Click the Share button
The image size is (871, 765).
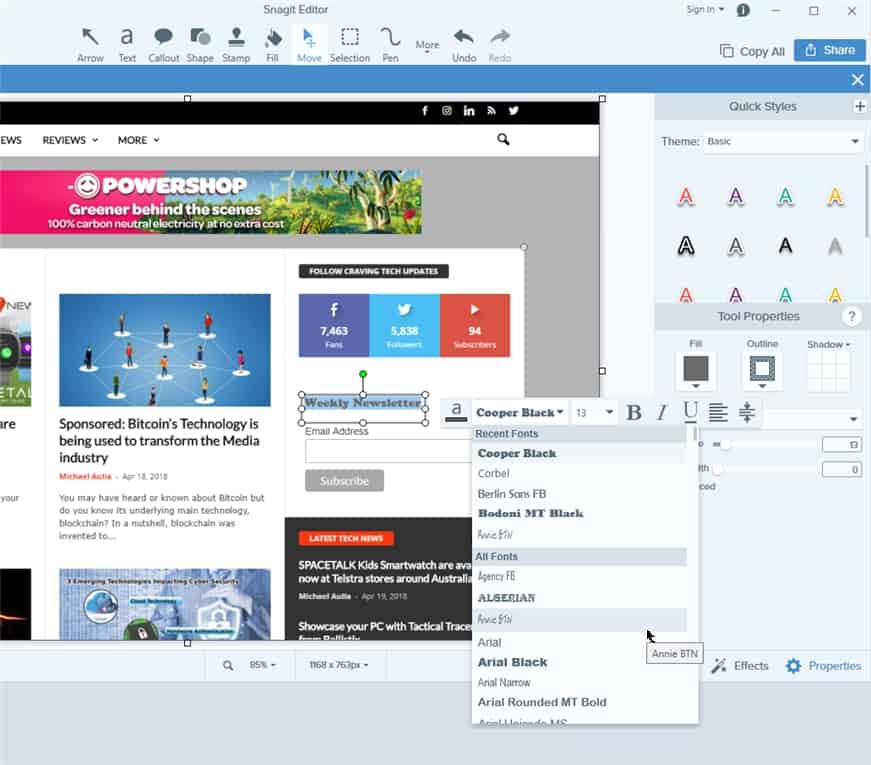click(829, 51)
